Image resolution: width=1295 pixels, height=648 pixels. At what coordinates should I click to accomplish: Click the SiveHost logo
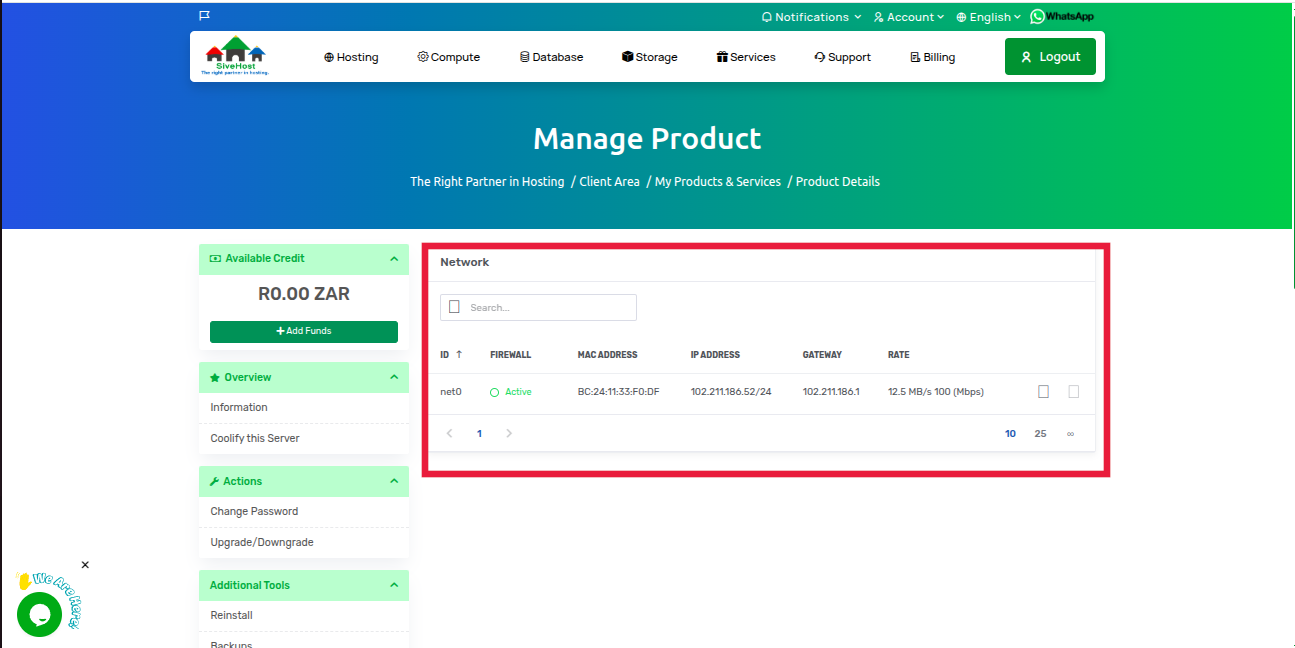coord(236,56)
